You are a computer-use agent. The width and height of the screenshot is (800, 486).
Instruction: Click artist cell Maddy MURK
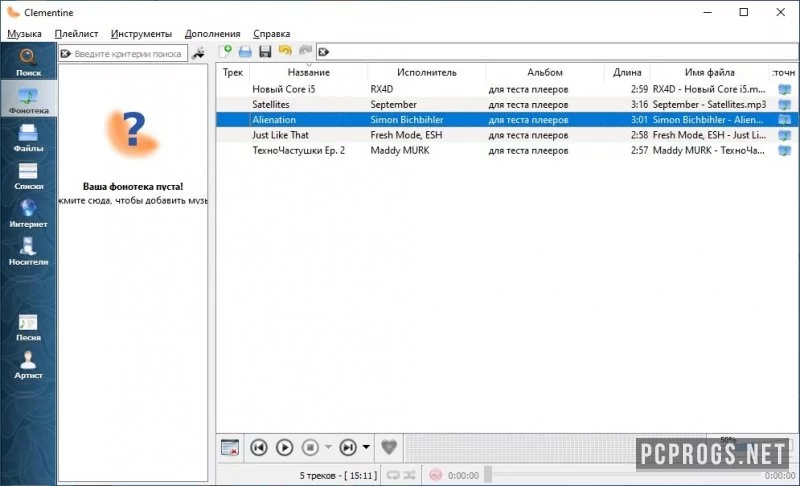coord(400,150)
